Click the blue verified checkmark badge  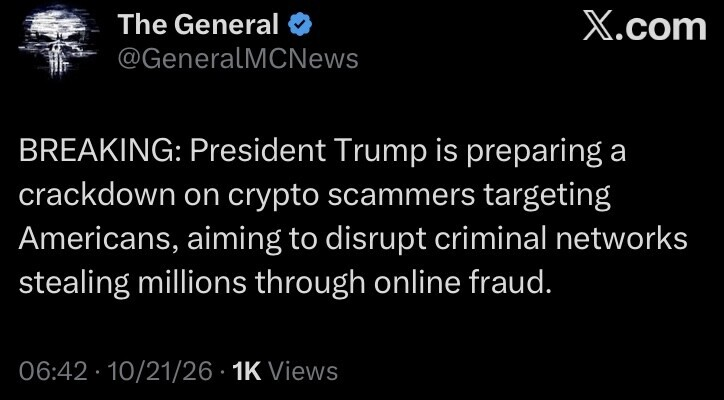tap(300, 25)
